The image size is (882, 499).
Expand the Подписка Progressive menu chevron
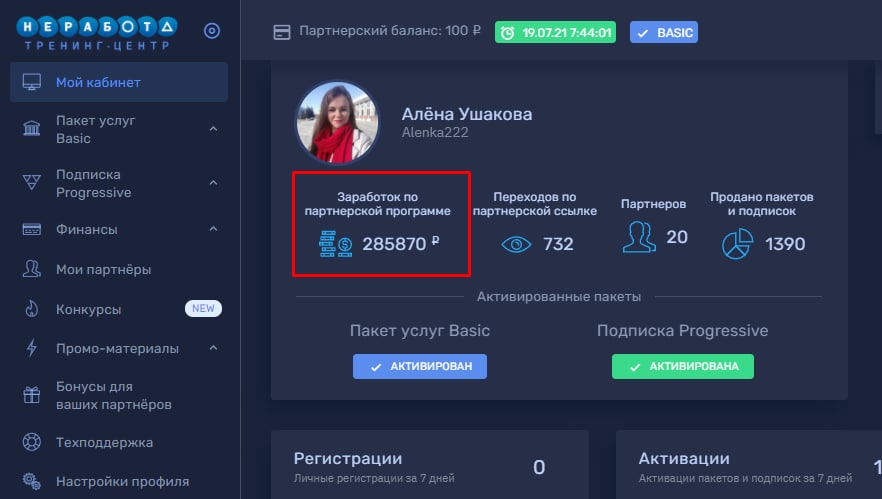click(x=213, y=183)
